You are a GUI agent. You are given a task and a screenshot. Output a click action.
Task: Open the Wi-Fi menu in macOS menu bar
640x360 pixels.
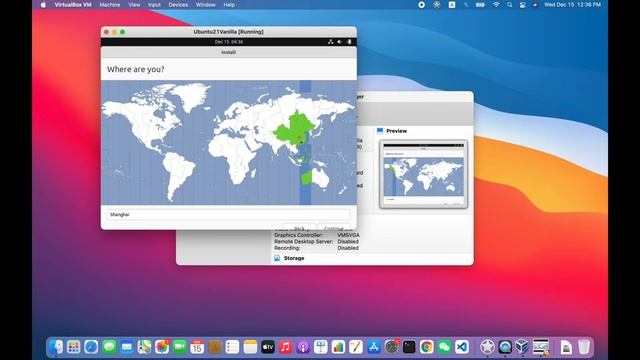496,5
